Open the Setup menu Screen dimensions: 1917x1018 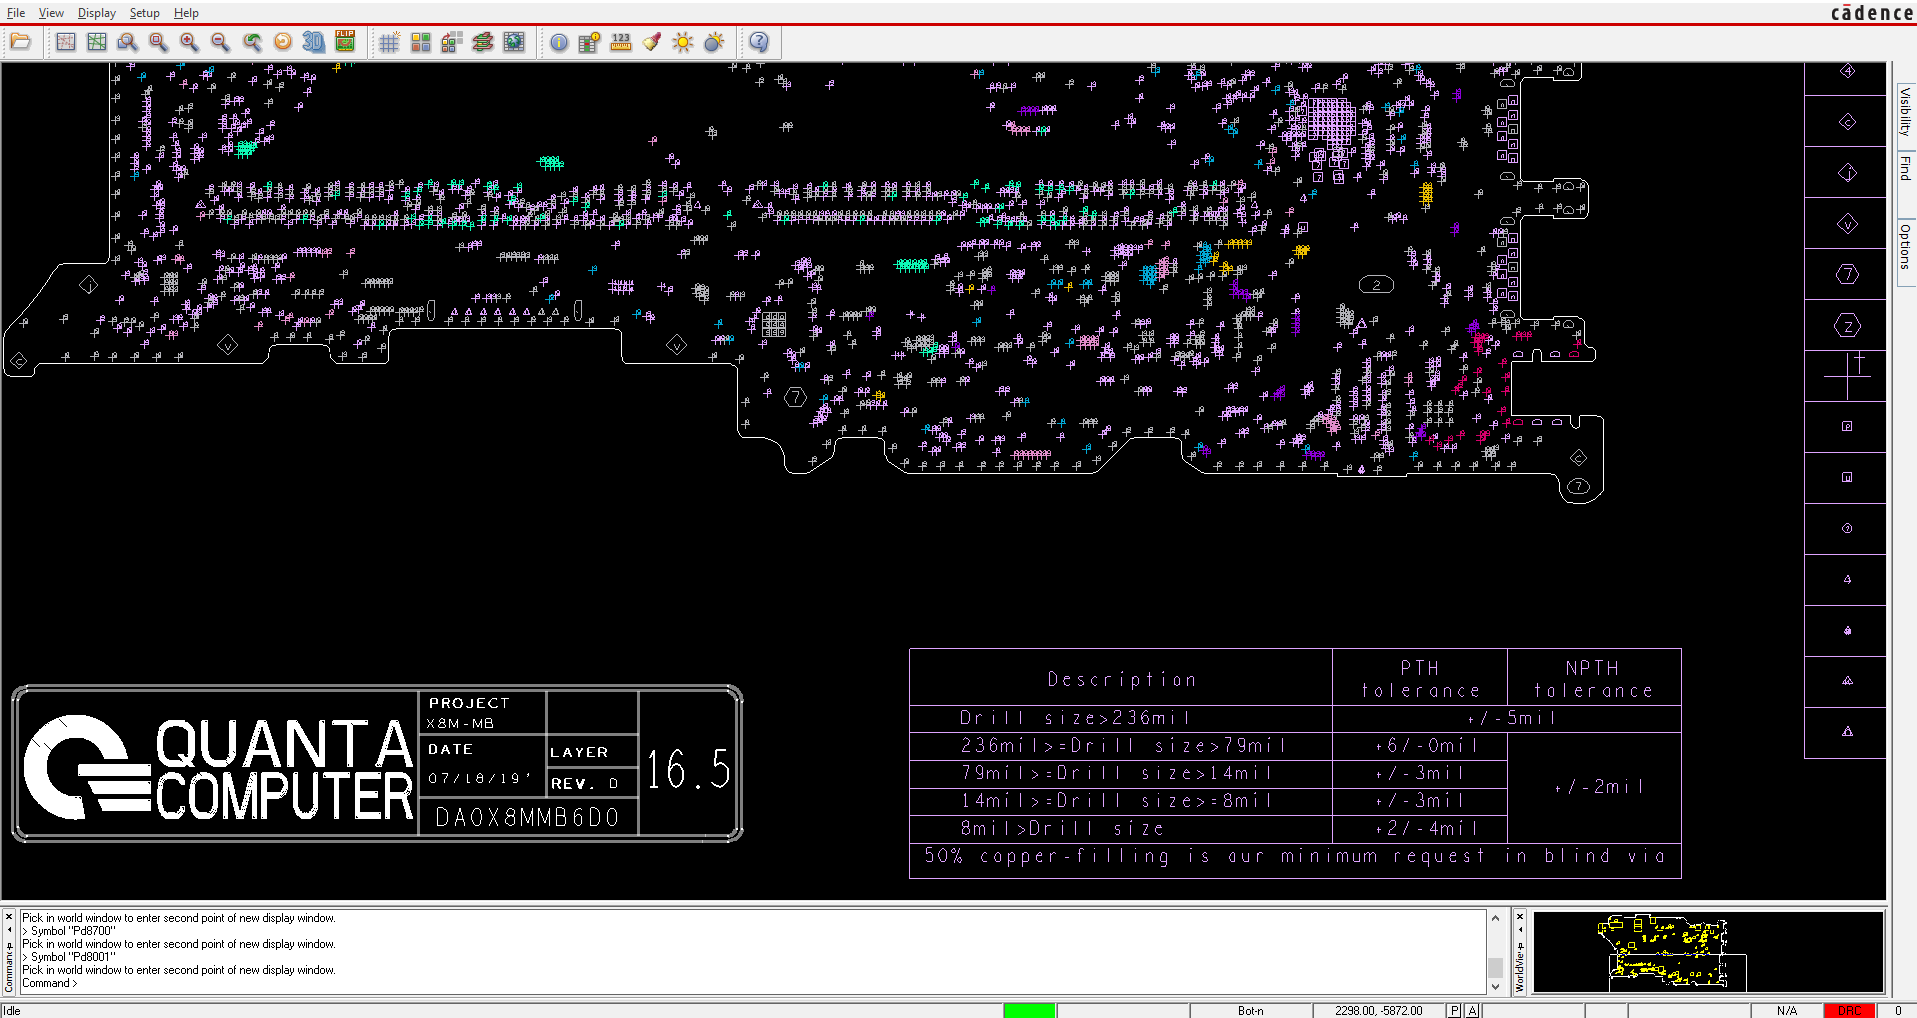(144, 13)
